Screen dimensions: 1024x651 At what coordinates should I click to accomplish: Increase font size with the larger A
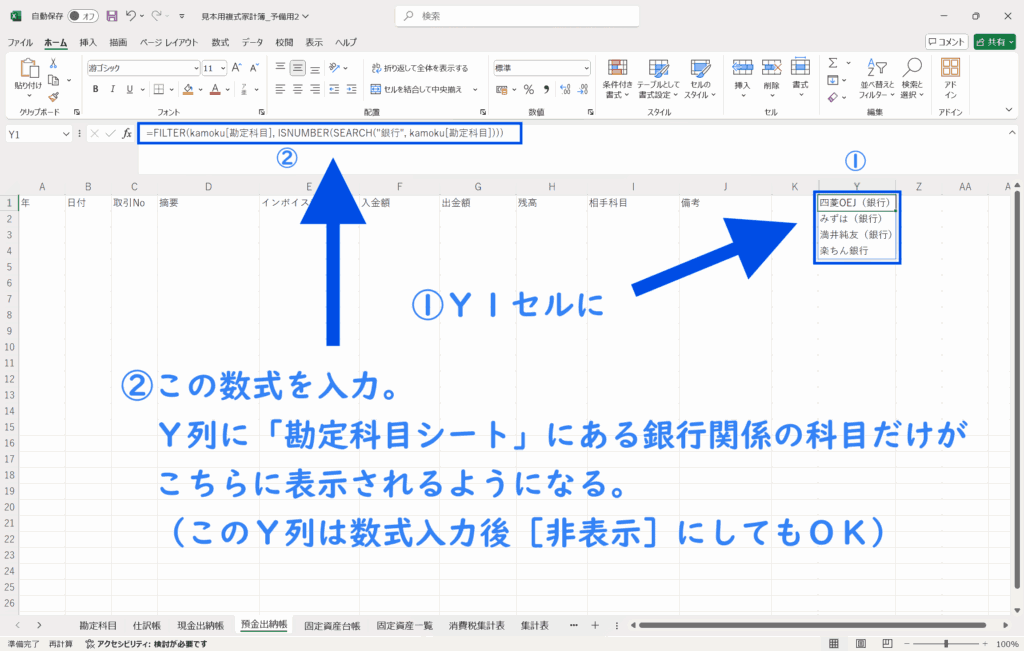(x=236, y=68)
